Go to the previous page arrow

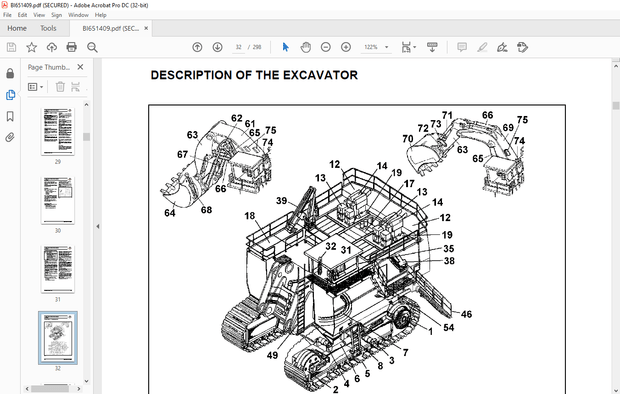click(x=197, y=47)
